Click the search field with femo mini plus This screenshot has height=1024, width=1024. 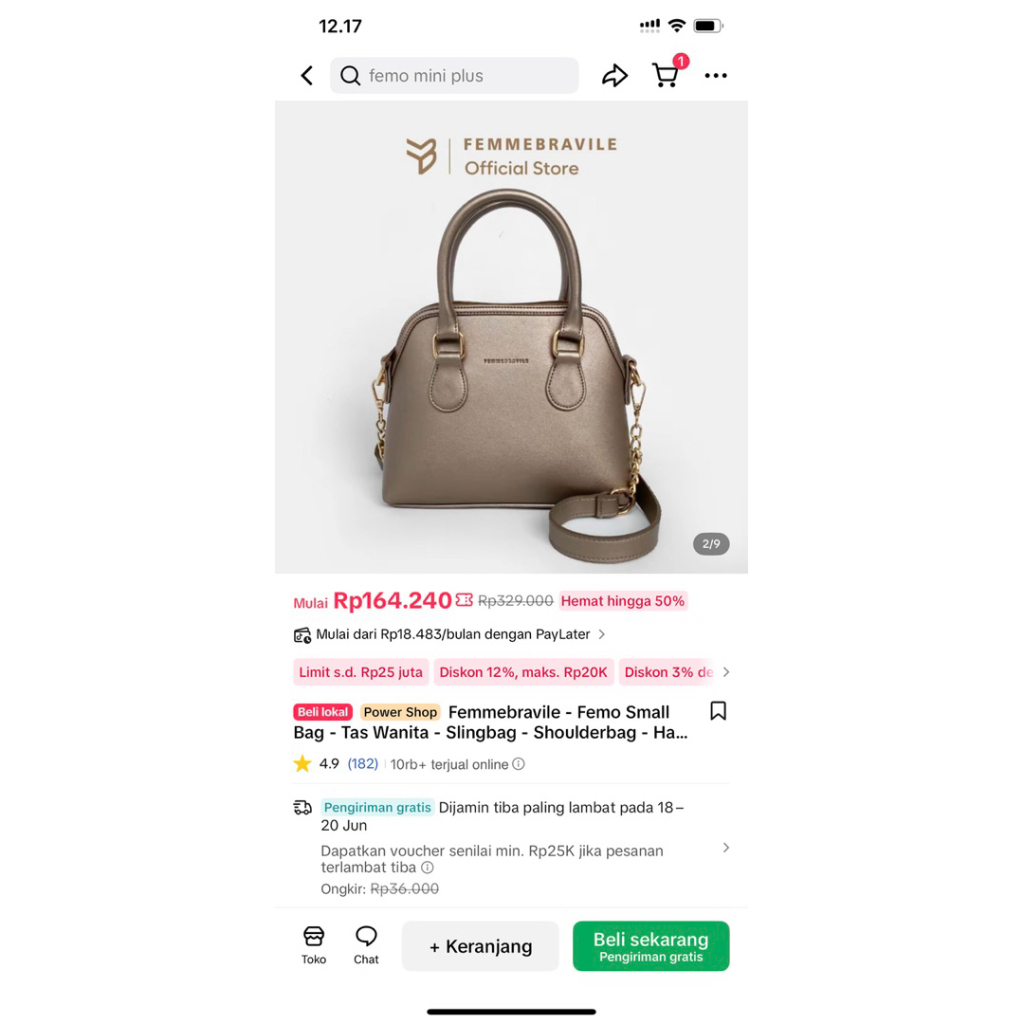tap(454, 76)
